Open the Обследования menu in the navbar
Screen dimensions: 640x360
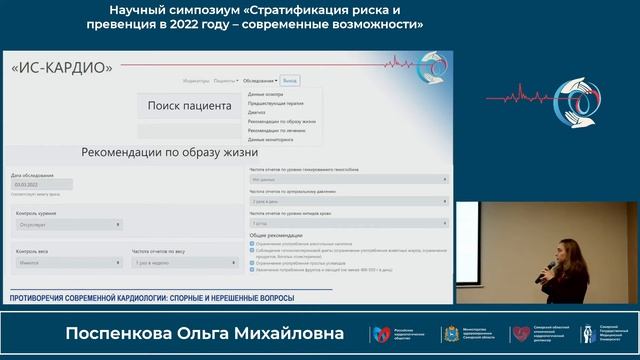pyautogui.click(x=260, y=81)
